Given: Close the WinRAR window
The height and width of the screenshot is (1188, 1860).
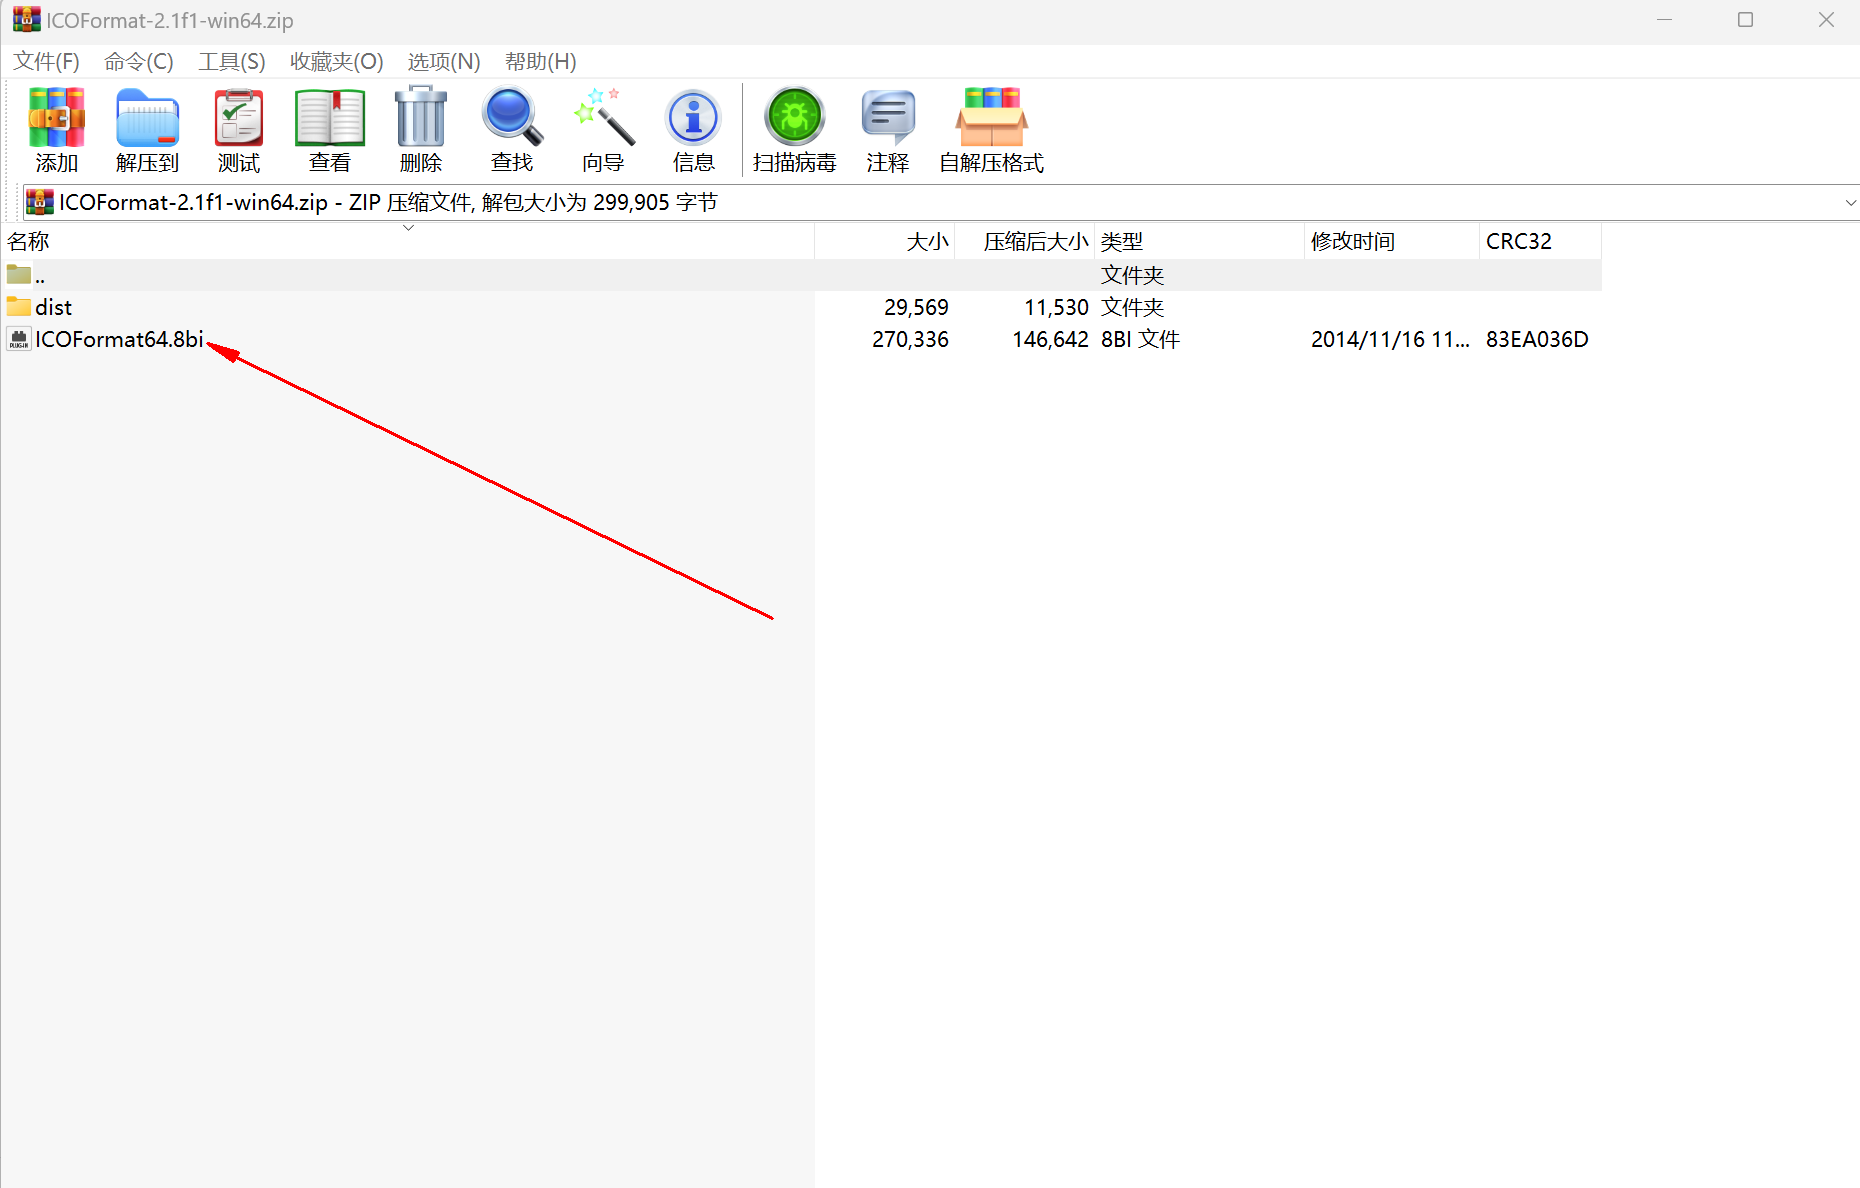Looking at the screenshot, I should click(1826, 20).
